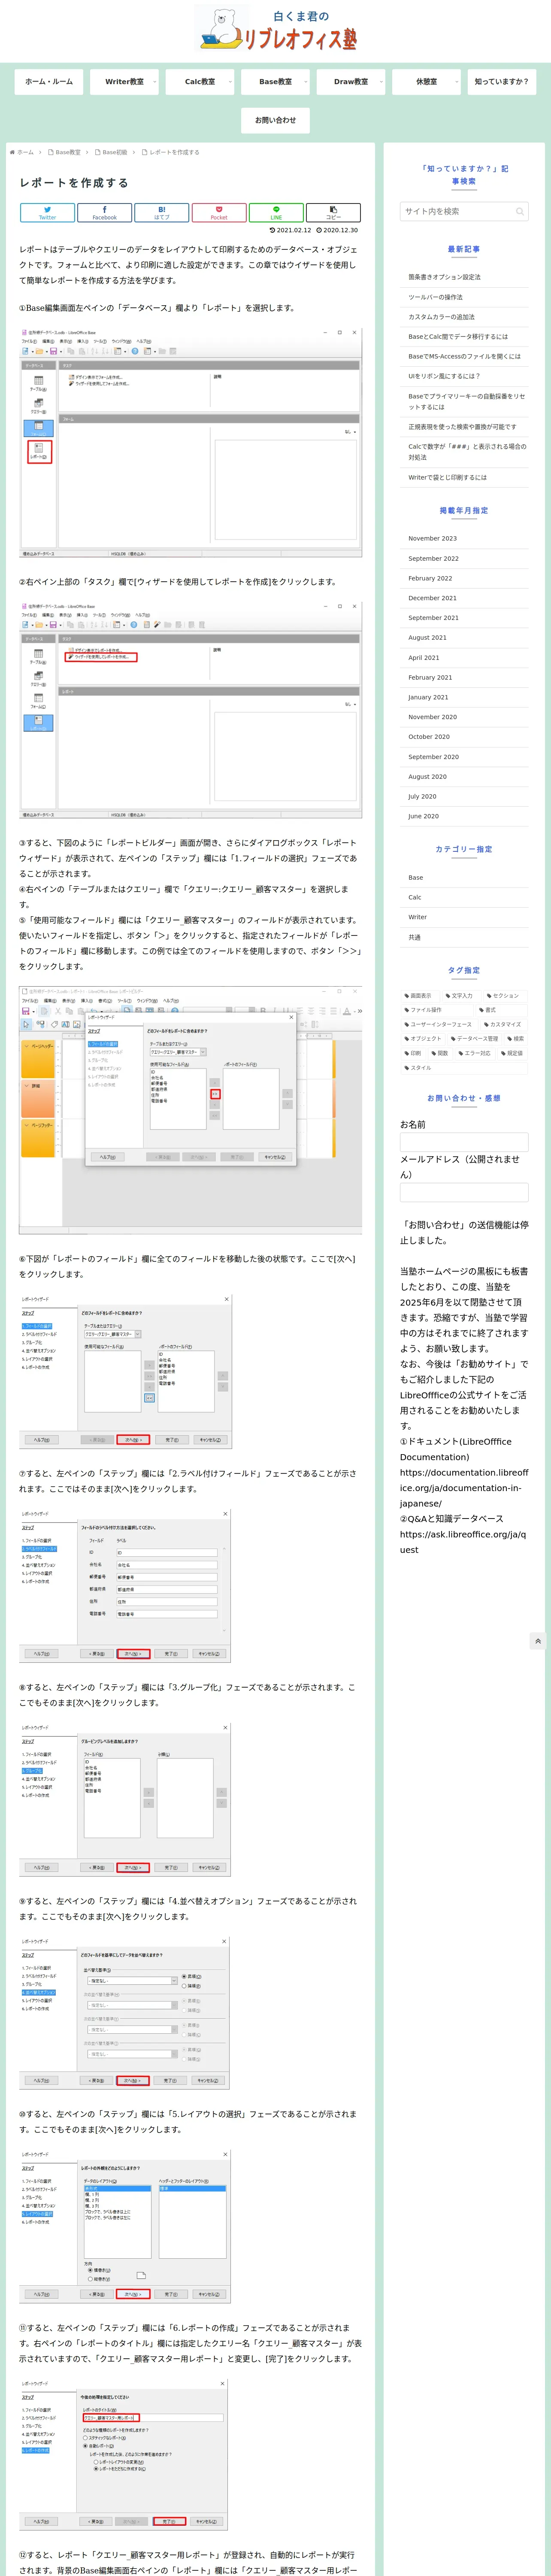
Task: Go to ホーム breadcrumb with house icon
Action: [x=22, y=153]
